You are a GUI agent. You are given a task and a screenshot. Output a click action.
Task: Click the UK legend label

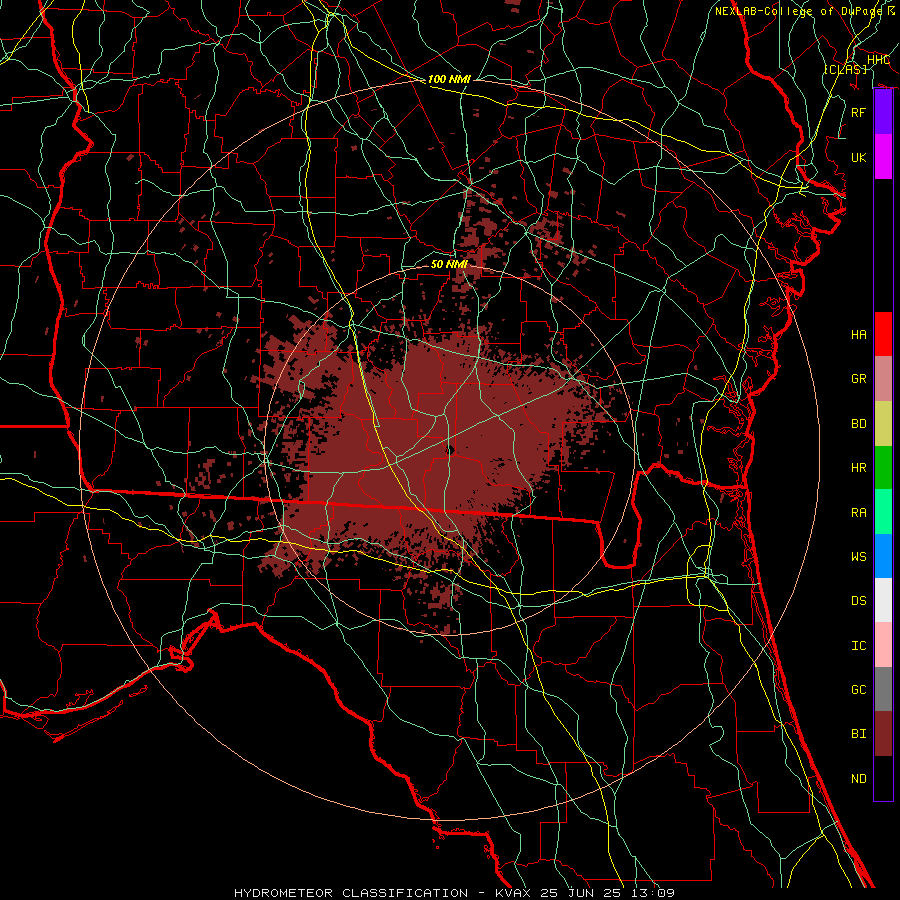858,157
